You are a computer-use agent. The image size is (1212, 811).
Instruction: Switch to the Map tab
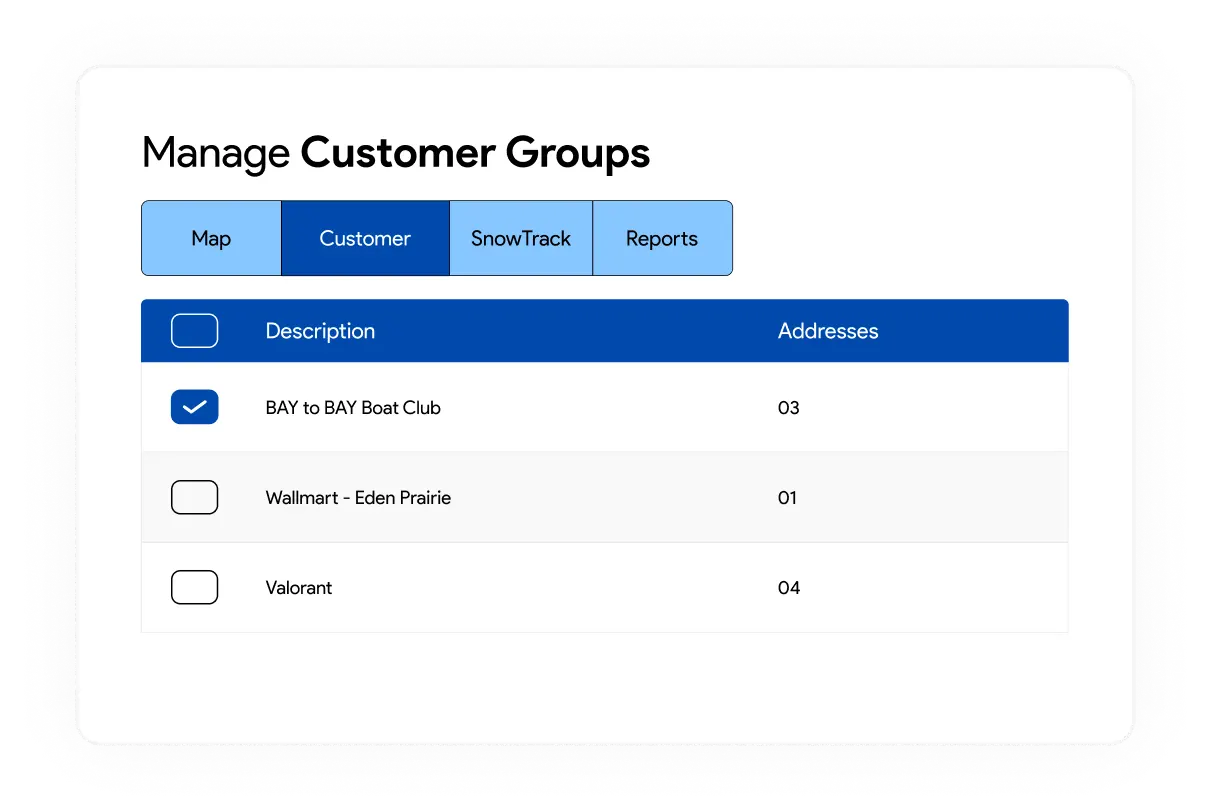click(x=211, y=238)
